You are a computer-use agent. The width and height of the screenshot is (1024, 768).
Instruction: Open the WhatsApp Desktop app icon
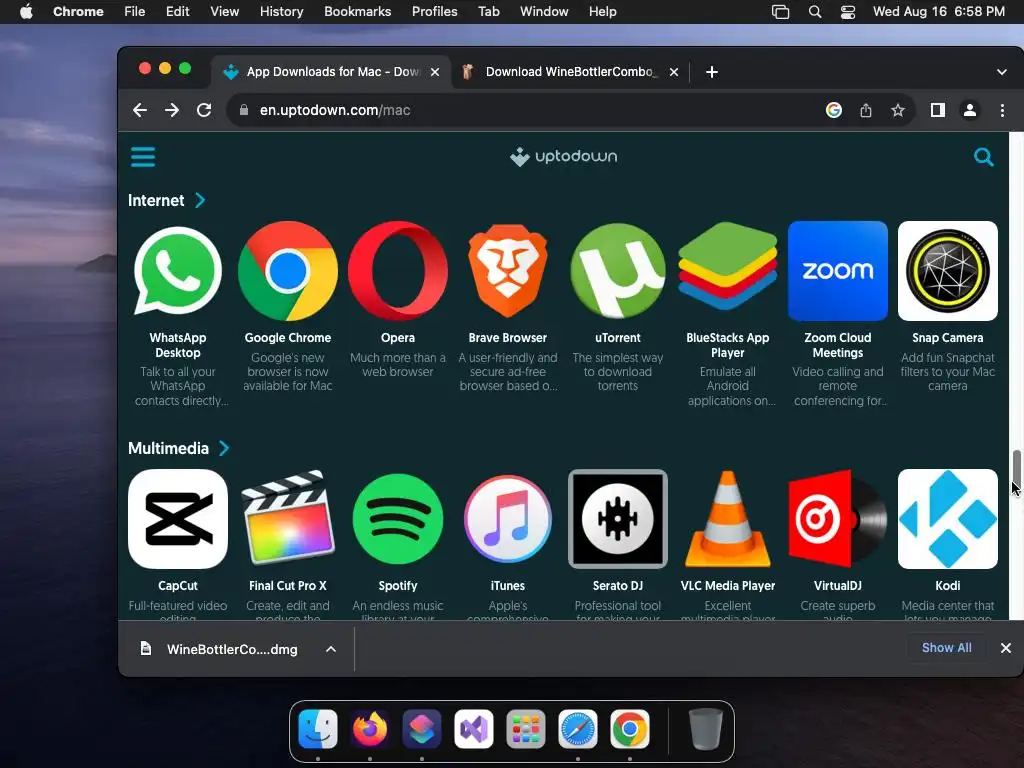(178, 271)
